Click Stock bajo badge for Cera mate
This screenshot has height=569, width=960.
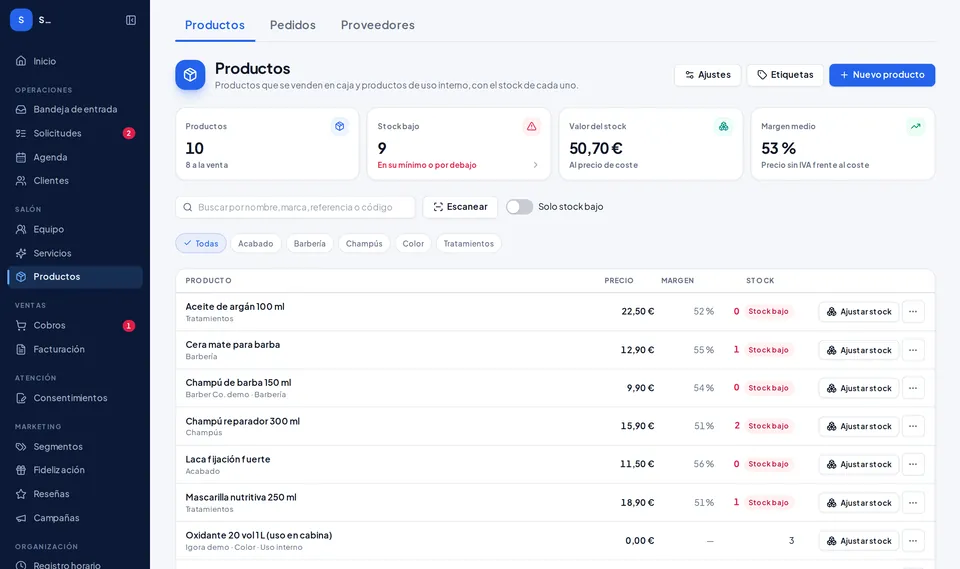tap(768, 350)
